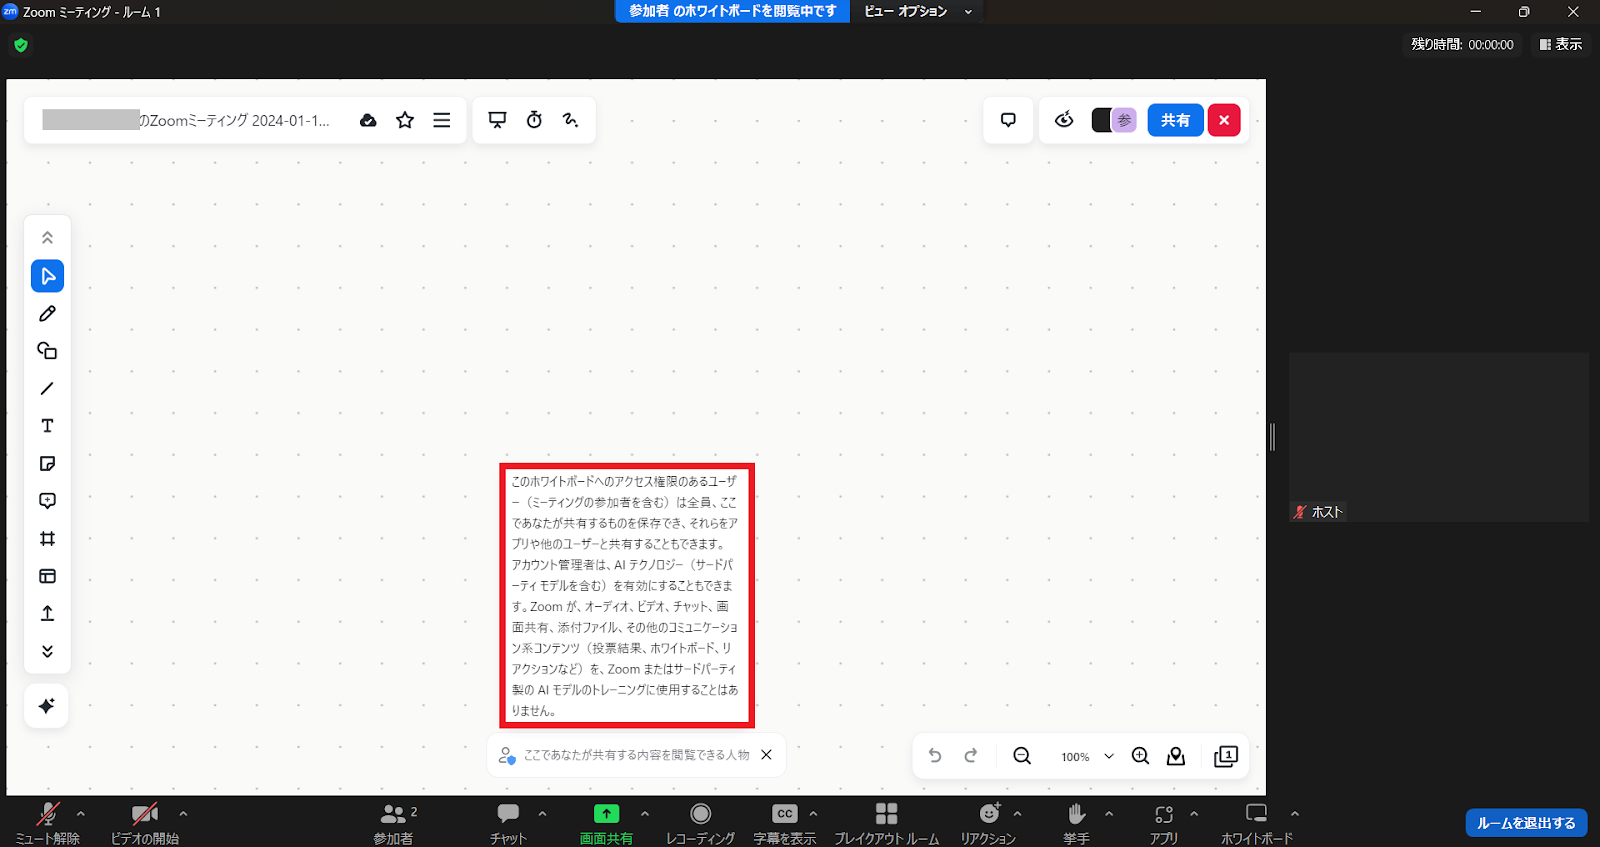Close the whiteboard with red X
The image size is (1600, 847).
pos(1224,120)
